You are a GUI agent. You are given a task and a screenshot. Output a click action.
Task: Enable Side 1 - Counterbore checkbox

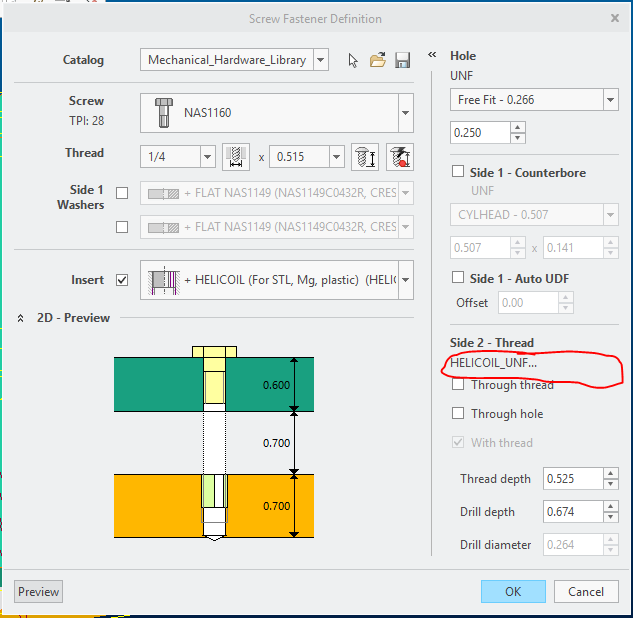click(x=458, y=172)
